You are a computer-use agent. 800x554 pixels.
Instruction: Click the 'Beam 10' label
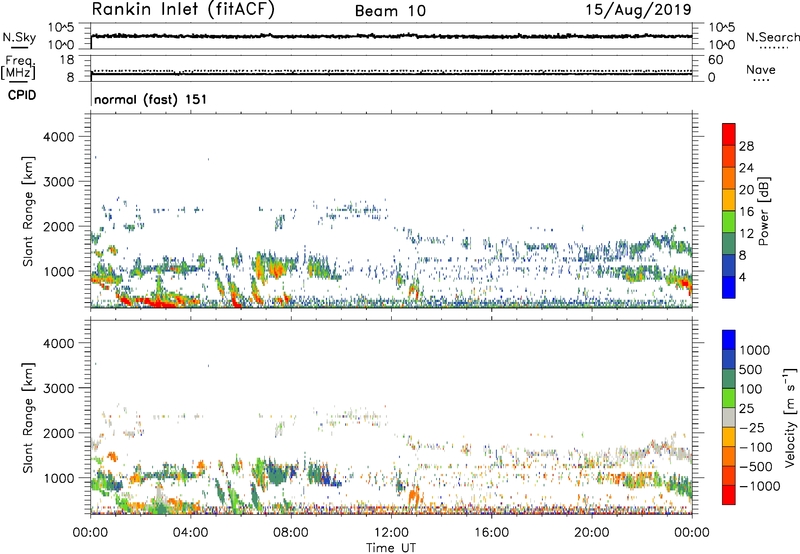(x=390, y=11)
